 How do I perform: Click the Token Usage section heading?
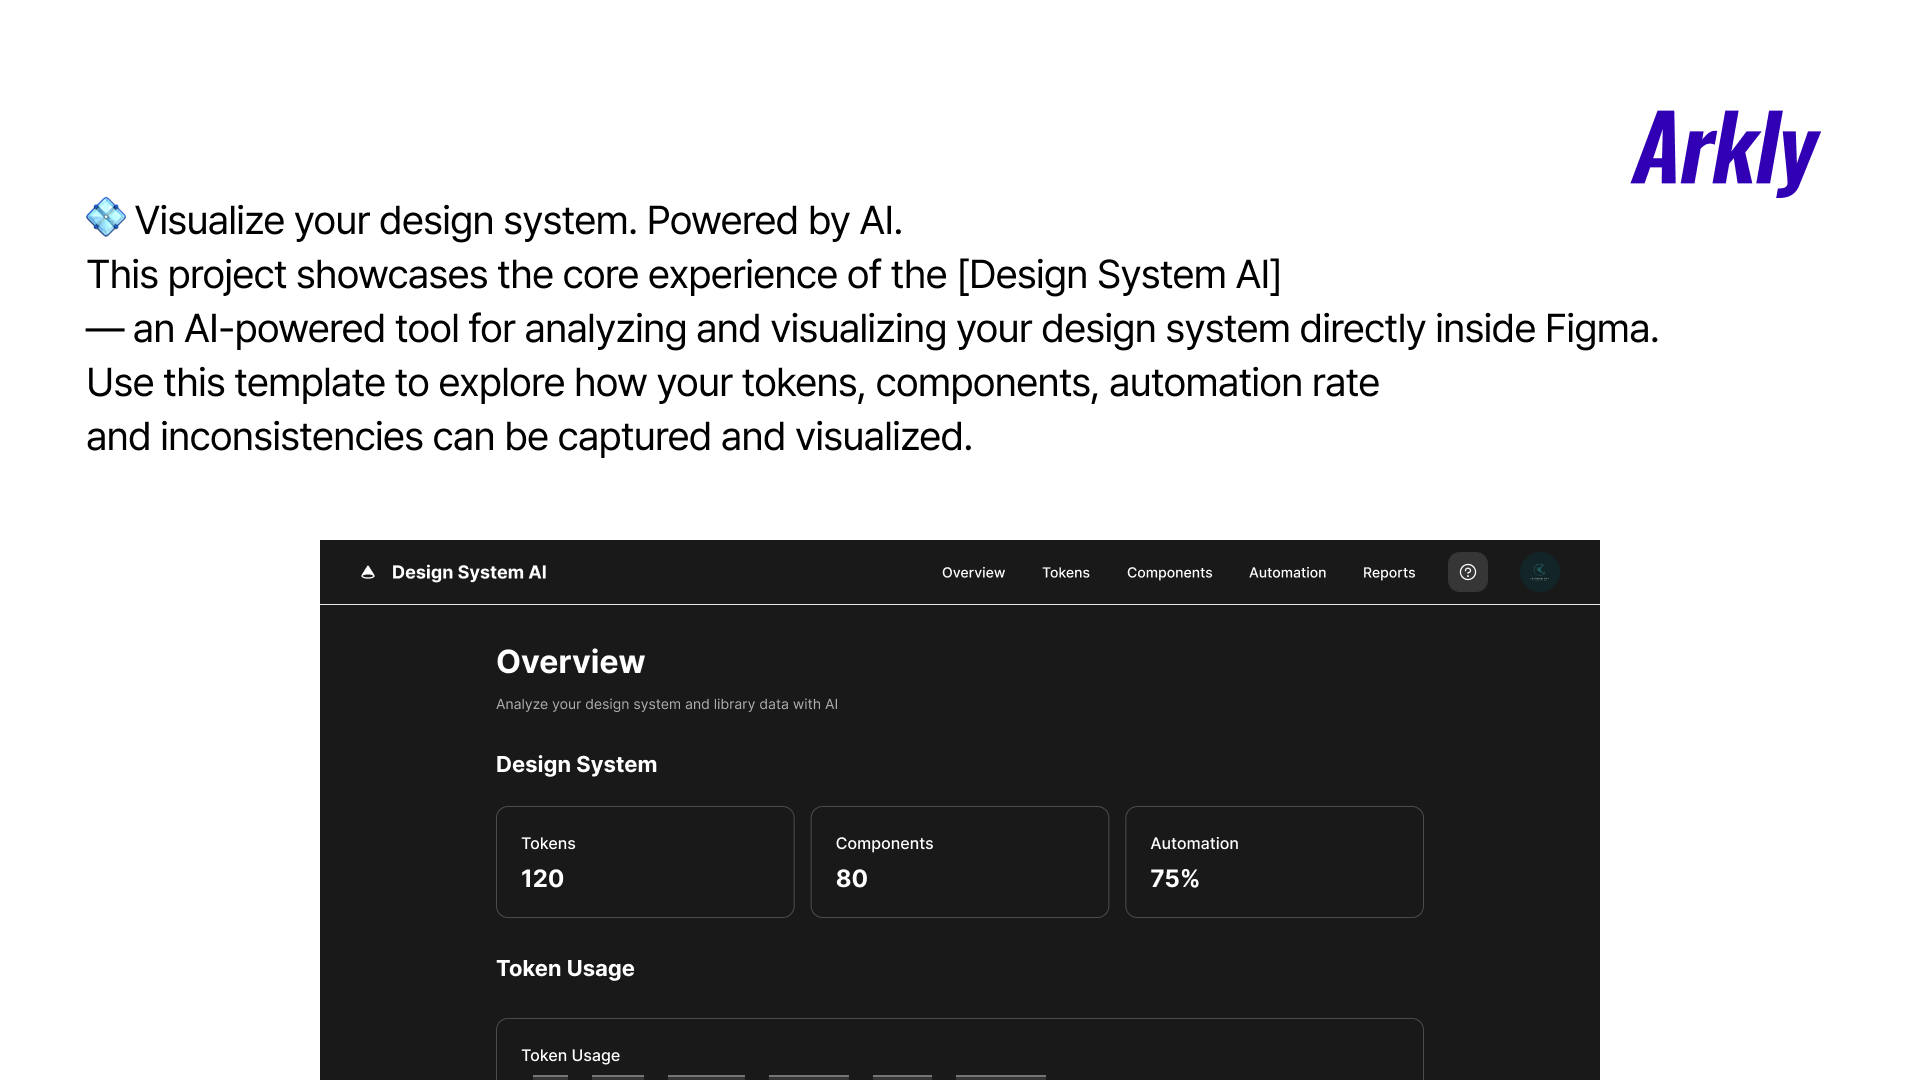click(x=565, y=969)
